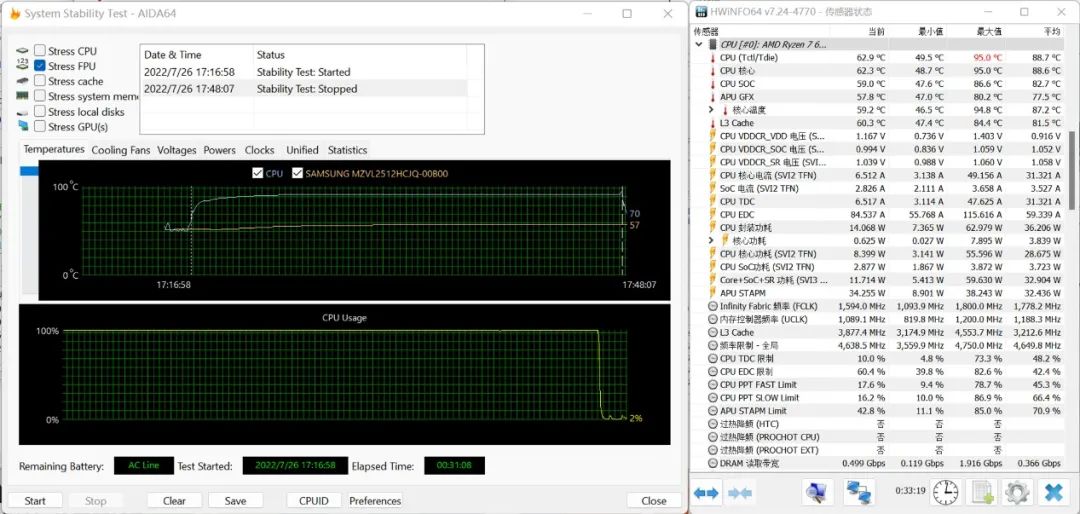Click the networked computers icon in HWiNFO
The image size is (1080, 514).
coord(858,492)
